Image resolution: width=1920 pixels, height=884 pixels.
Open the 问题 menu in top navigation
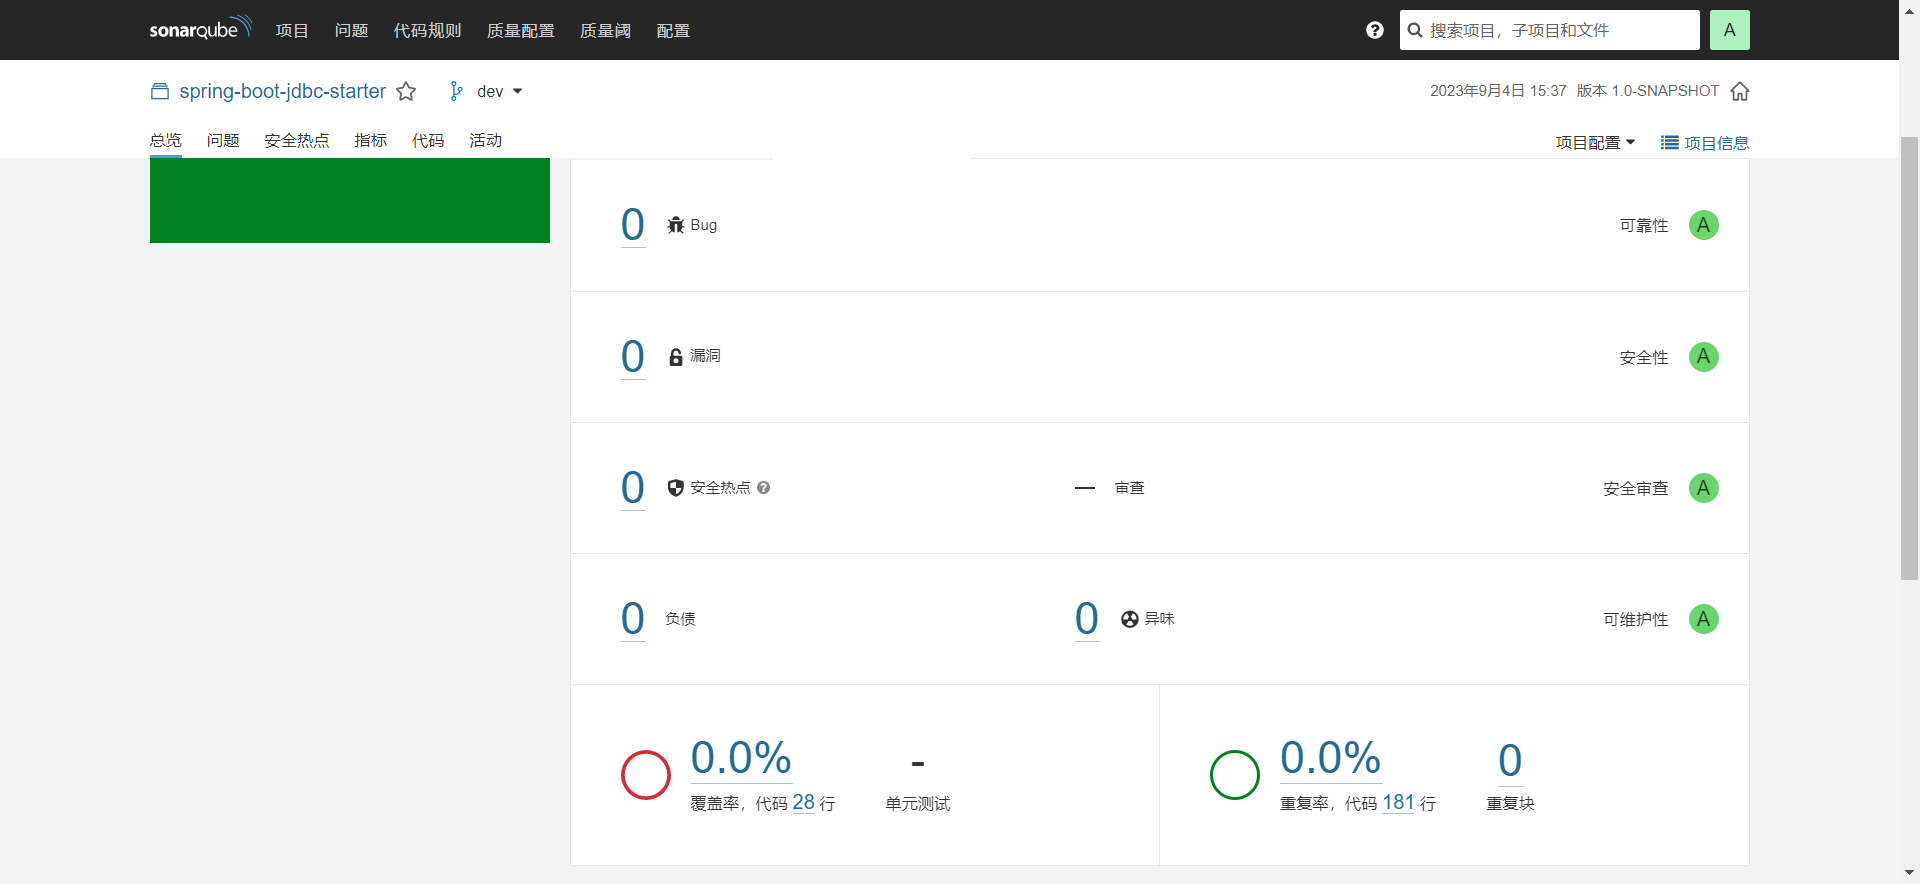tap(351, 30)
